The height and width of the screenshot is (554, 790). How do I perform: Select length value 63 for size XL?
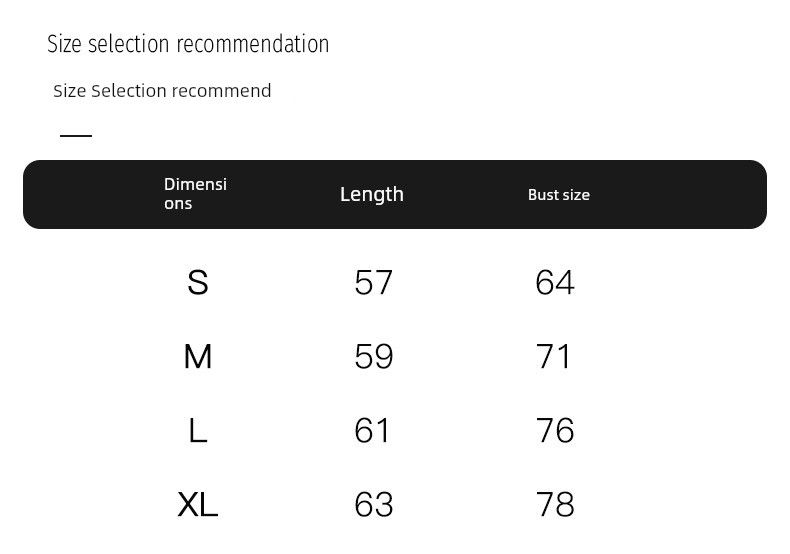[374, 505]
